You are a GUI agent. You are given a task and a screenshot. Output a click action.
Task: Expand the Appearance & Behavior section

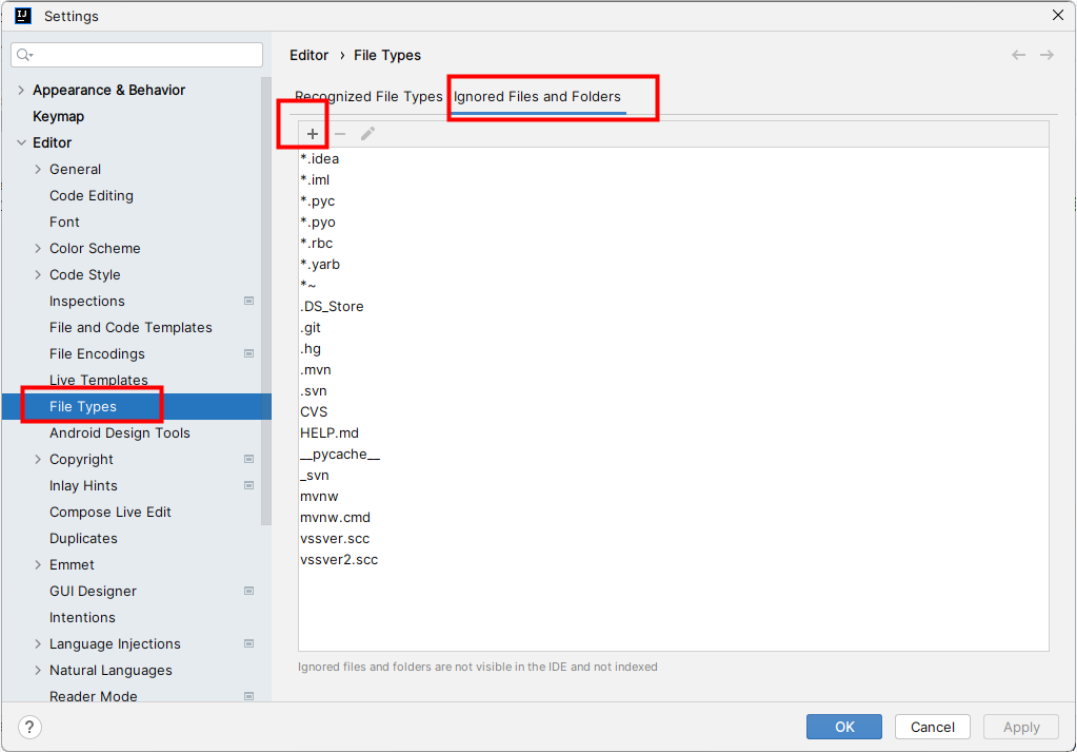click(21, 90)
